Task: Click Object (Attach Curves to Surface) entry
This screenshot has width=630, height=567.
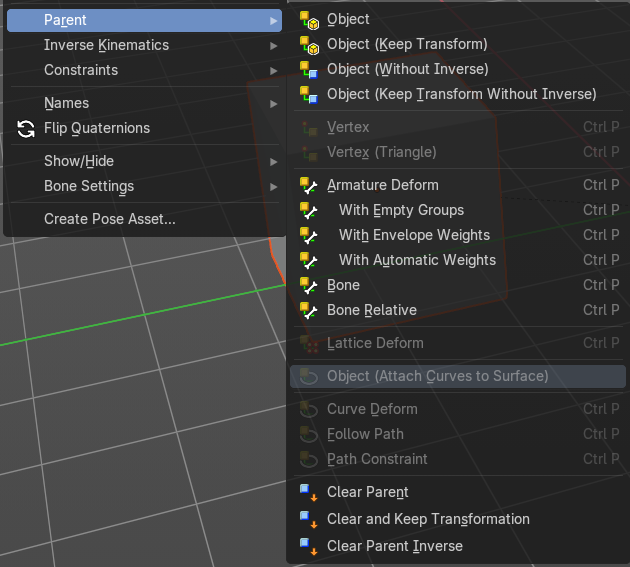Action: coord(458,376)
